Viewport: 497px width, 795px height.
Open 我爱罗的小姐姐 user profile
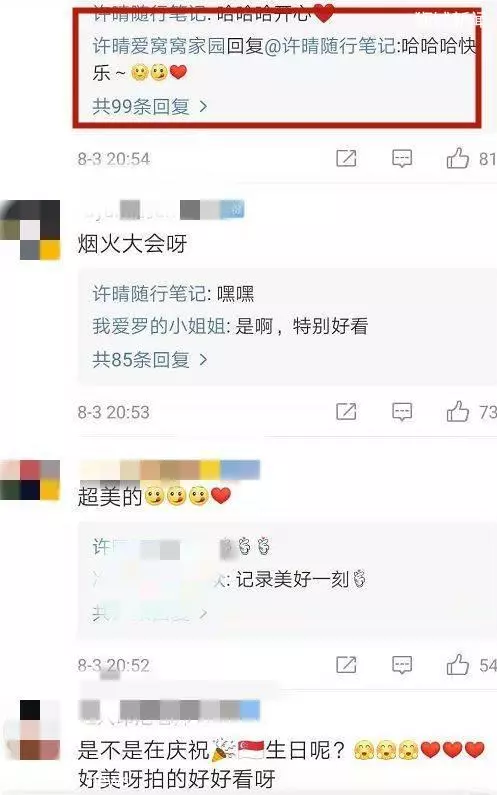pos(159,326)
